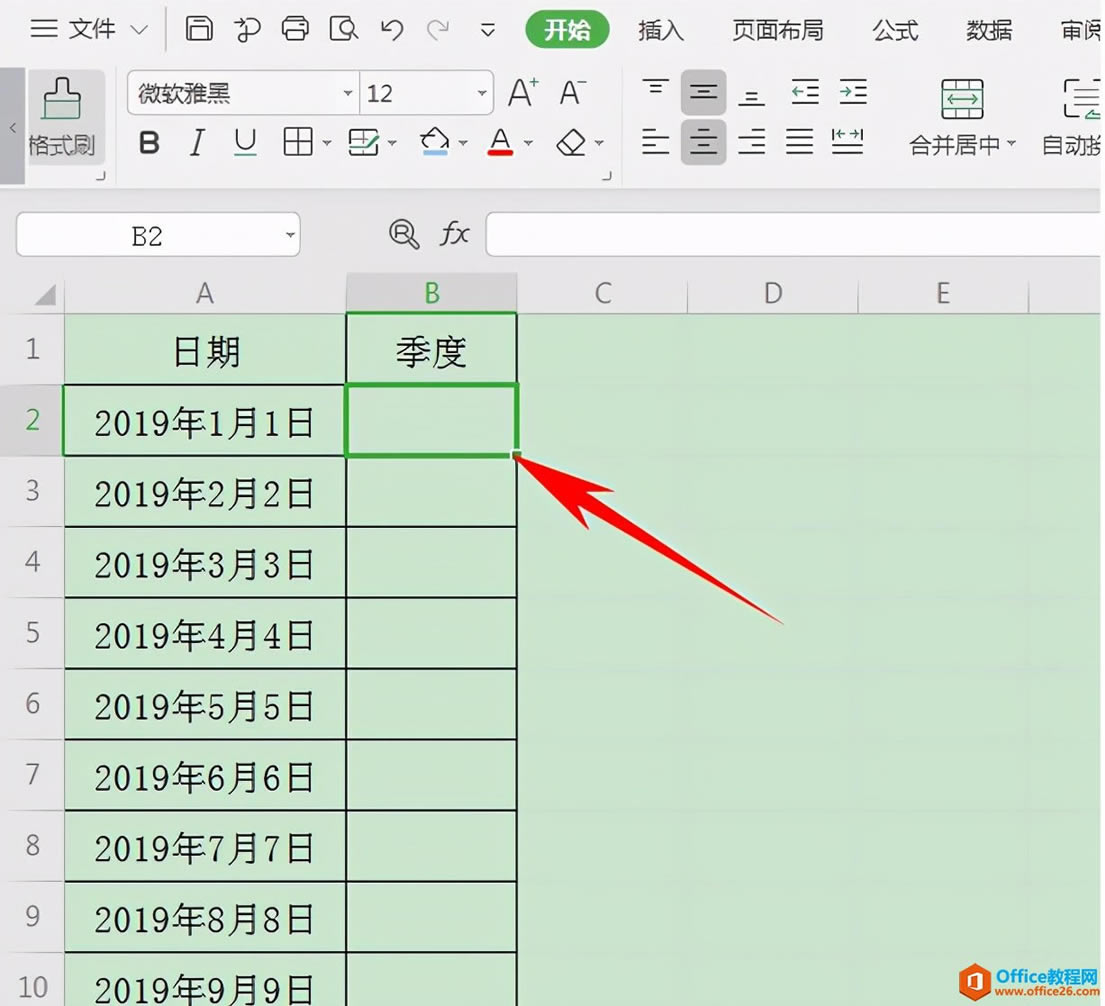Viewport: 1105px width, 1006px height.
Task: Decrease font size with A- icon
Action: pyautogui.click(x=572, y=92)
